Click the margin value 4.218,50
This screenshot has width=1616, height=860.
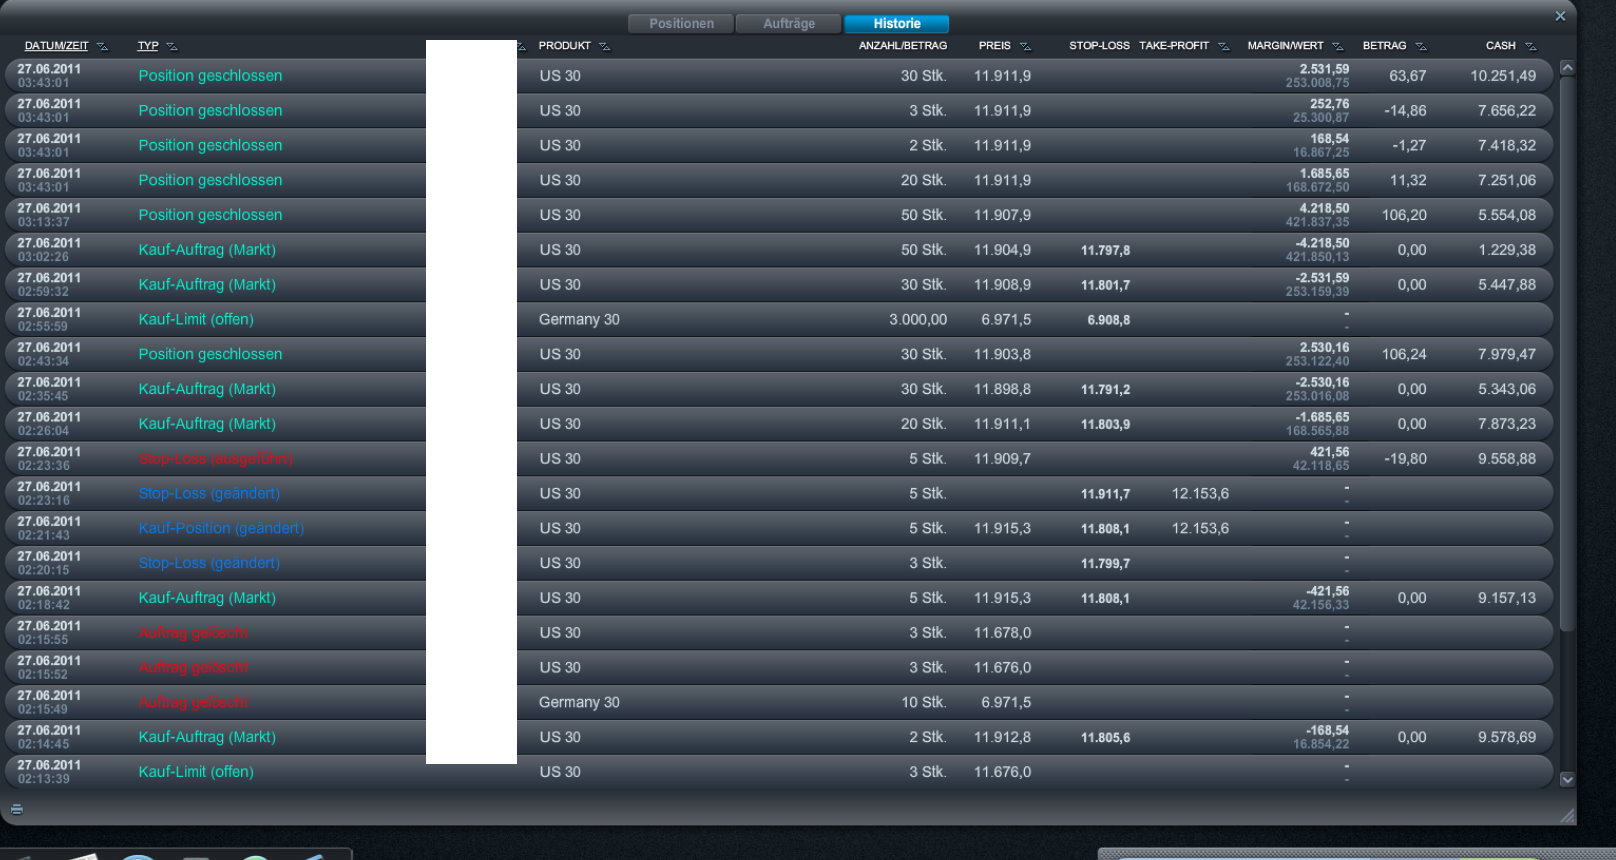(x=1324, y=208)
